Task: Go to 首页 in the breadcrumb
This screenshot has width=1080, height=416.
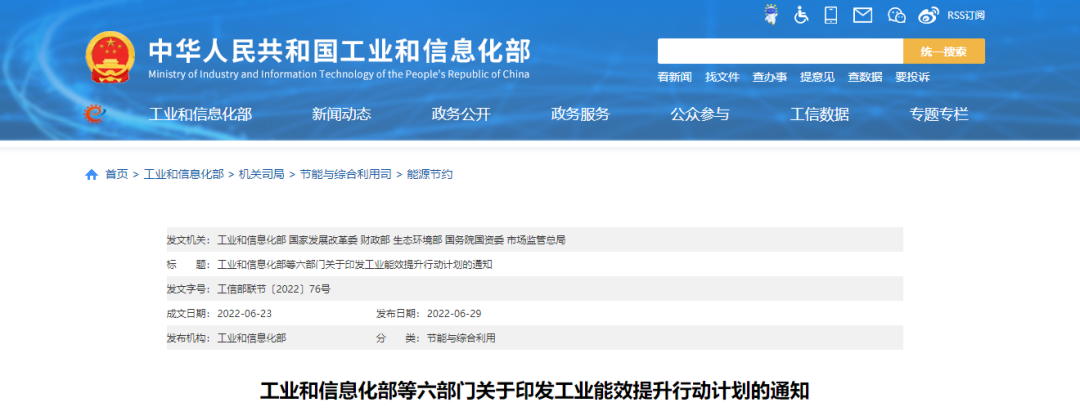Action: (x=116, y=175)
